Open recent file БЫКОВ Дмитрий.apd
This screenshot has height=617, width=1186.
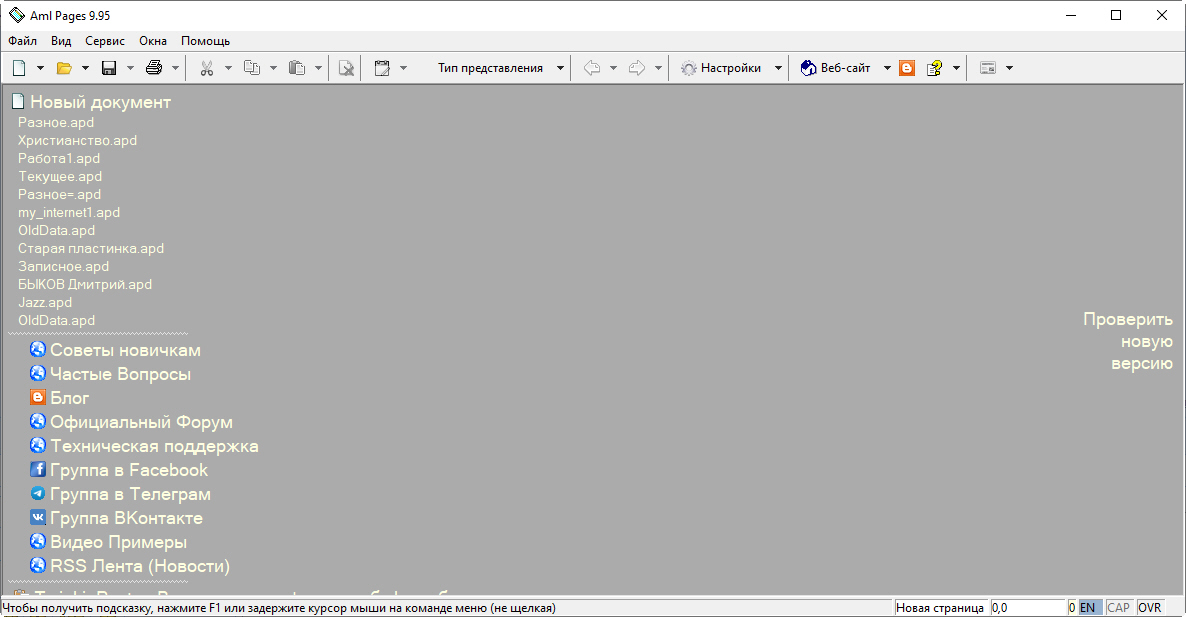[85, 284]
